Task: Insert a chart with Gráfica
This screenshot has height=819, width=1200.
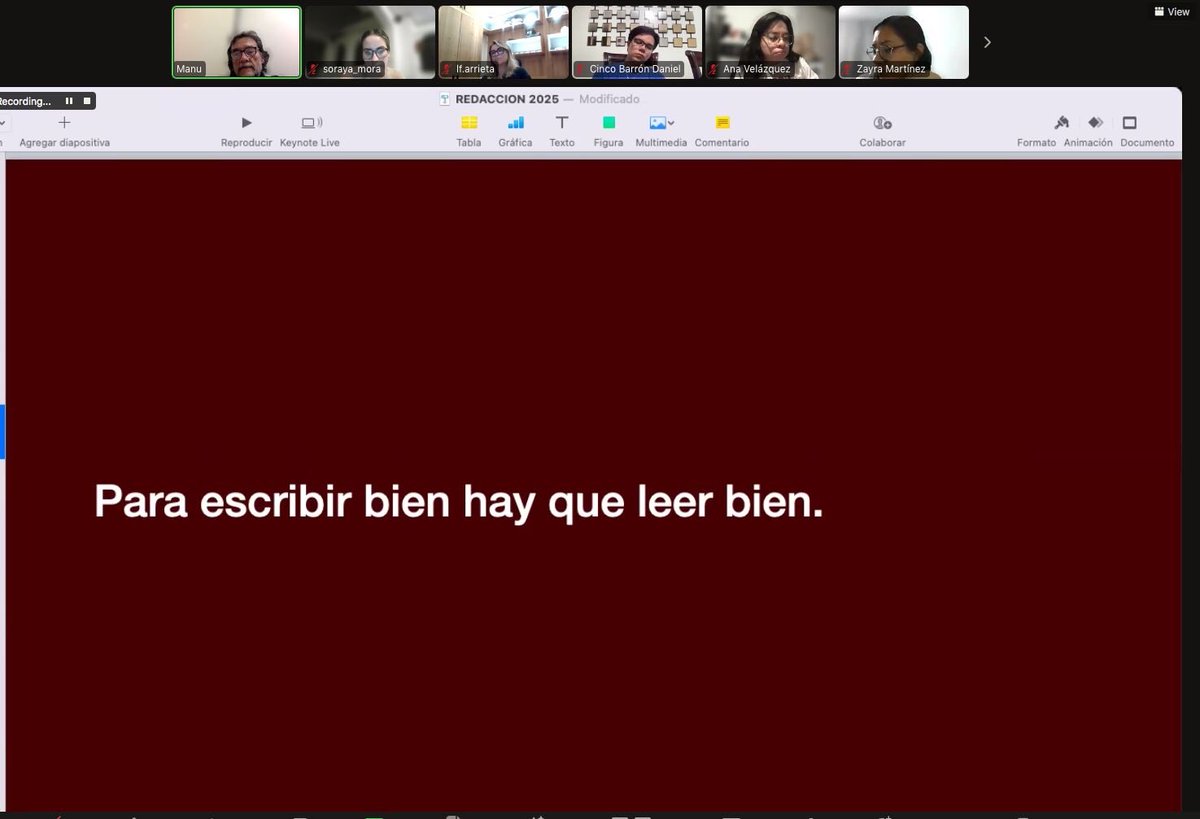Action: [515, 131]
